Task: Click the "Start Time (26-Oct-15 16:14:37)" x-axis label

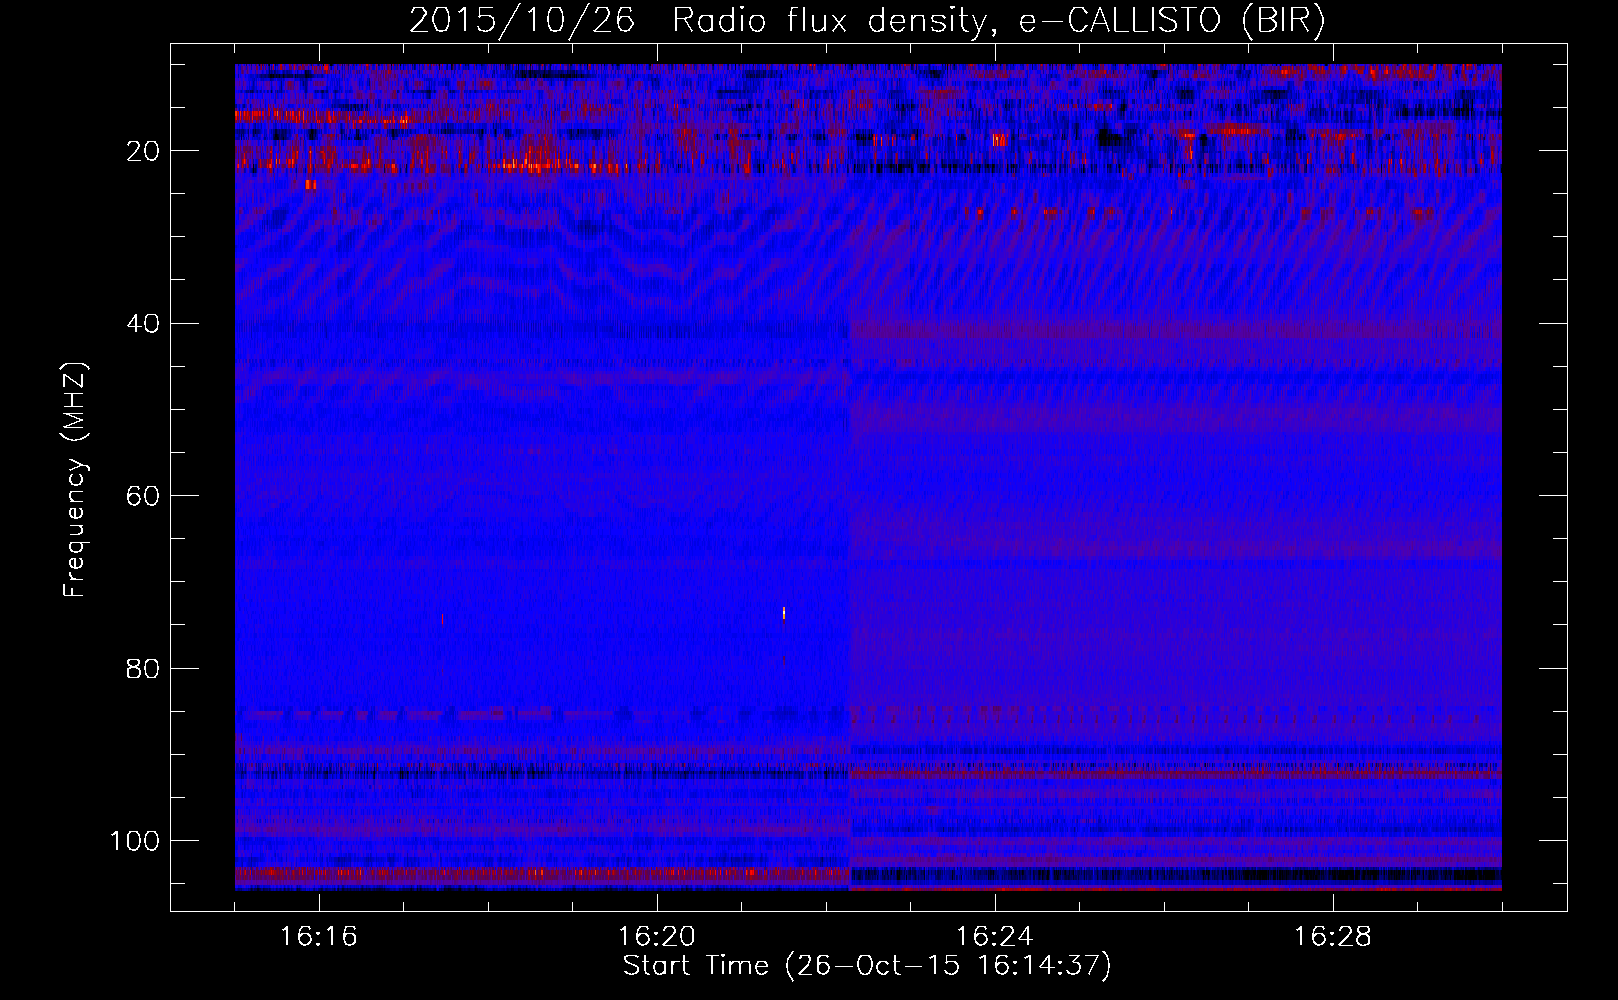Action: pos(867,966)
